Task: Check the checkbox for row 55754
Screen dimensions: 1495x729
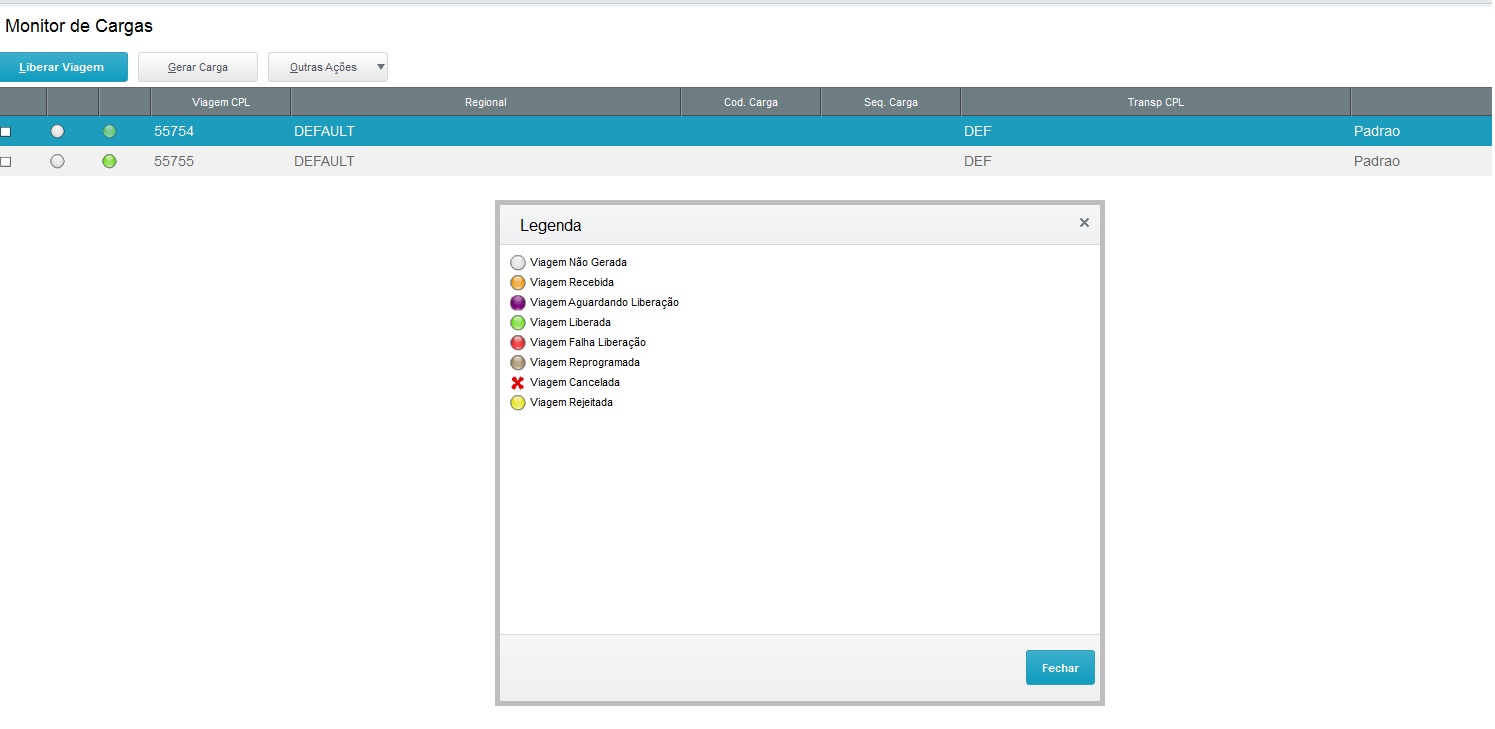Action: (x=6, y=132)
